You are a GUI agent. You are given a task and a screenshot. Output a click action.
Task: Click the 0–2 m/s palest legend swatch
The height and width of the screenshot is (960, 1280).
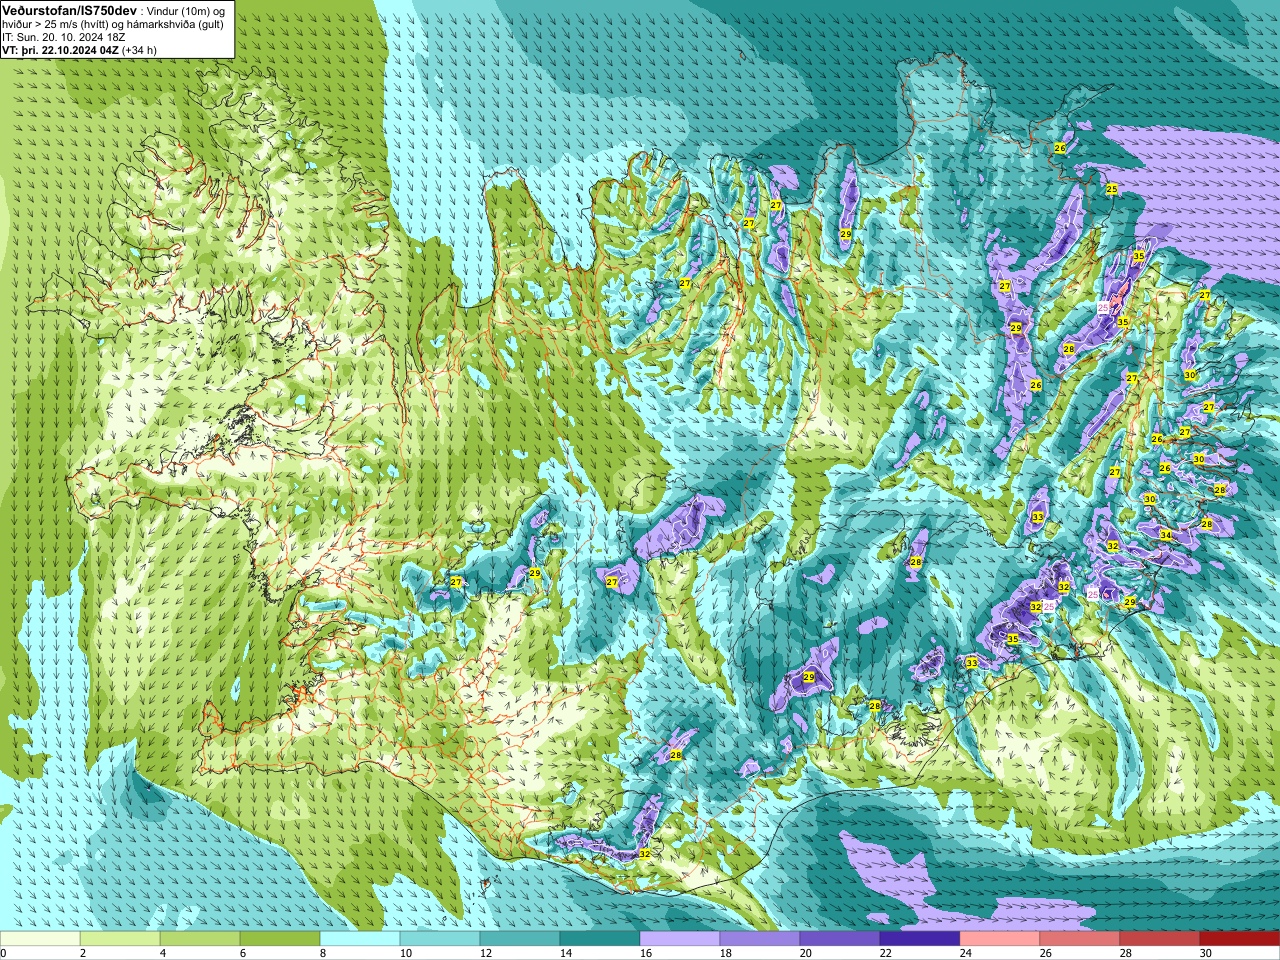point(40,938)
